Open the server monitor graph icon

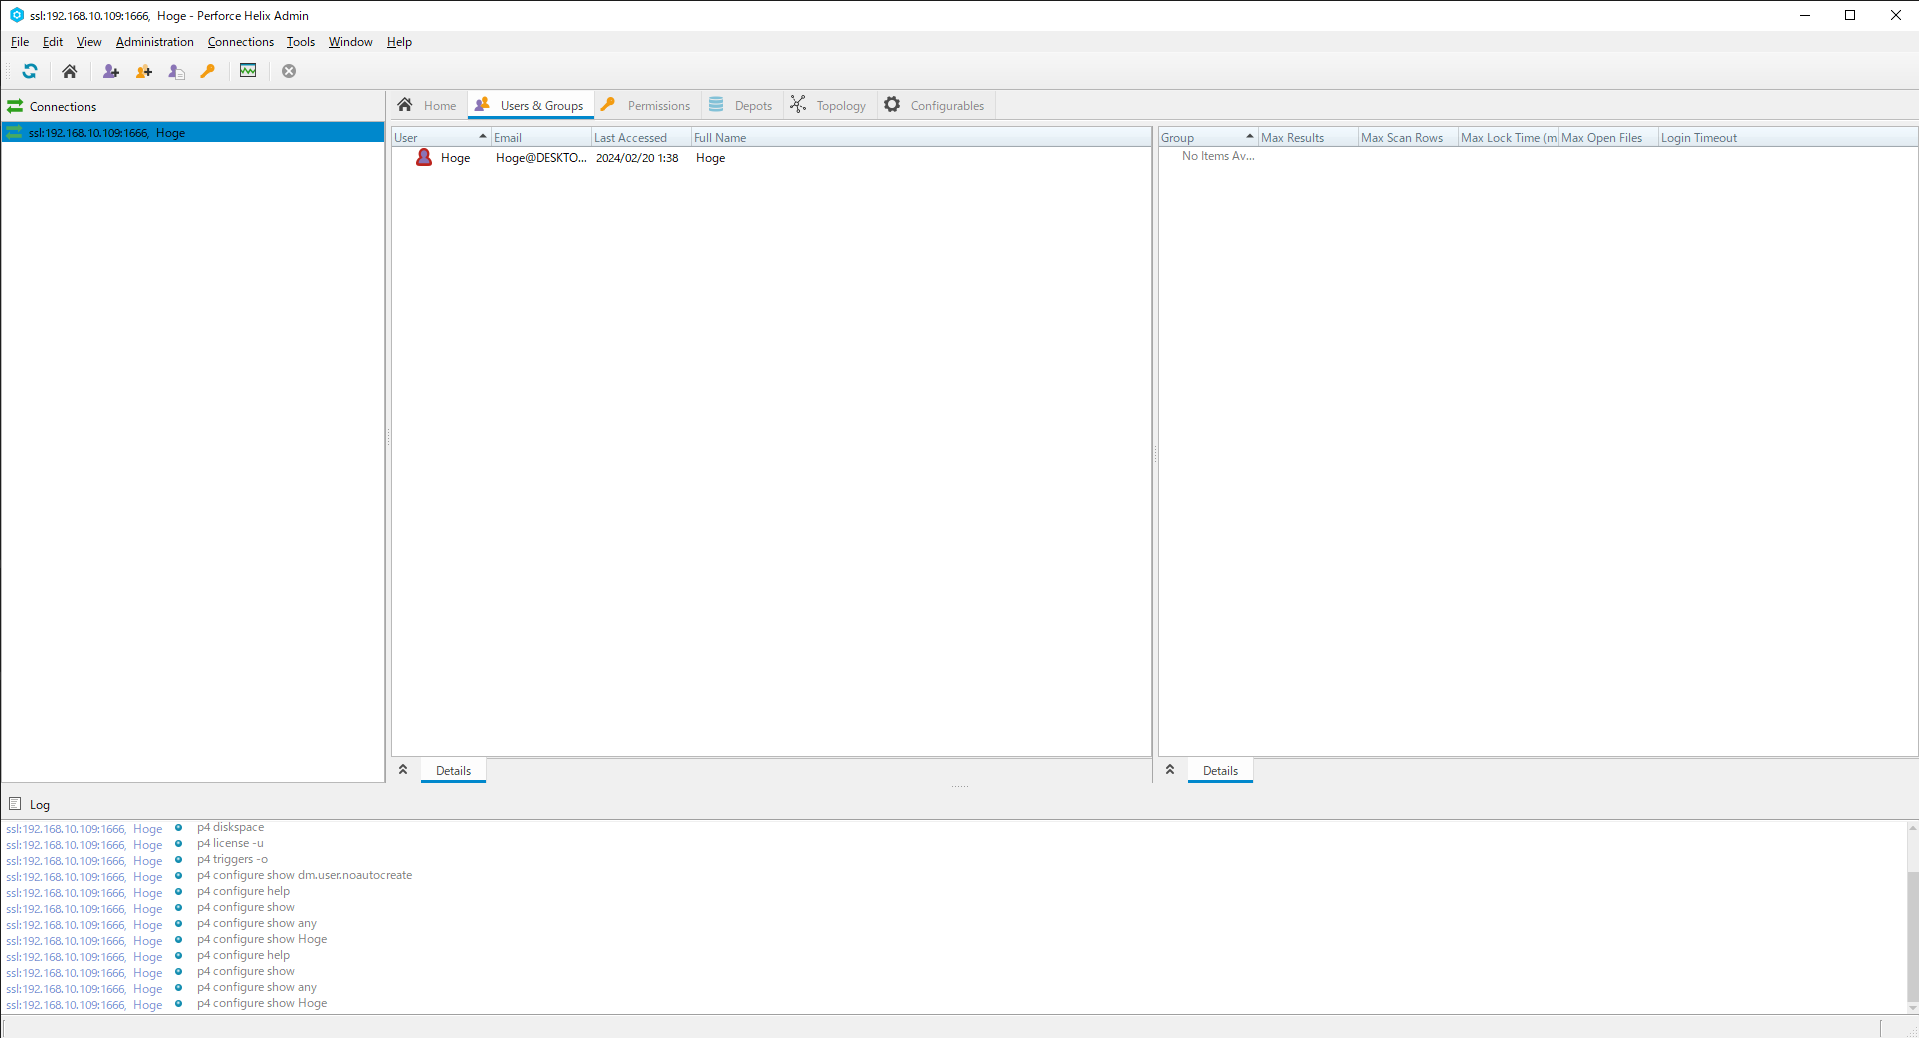coord(248,71)
